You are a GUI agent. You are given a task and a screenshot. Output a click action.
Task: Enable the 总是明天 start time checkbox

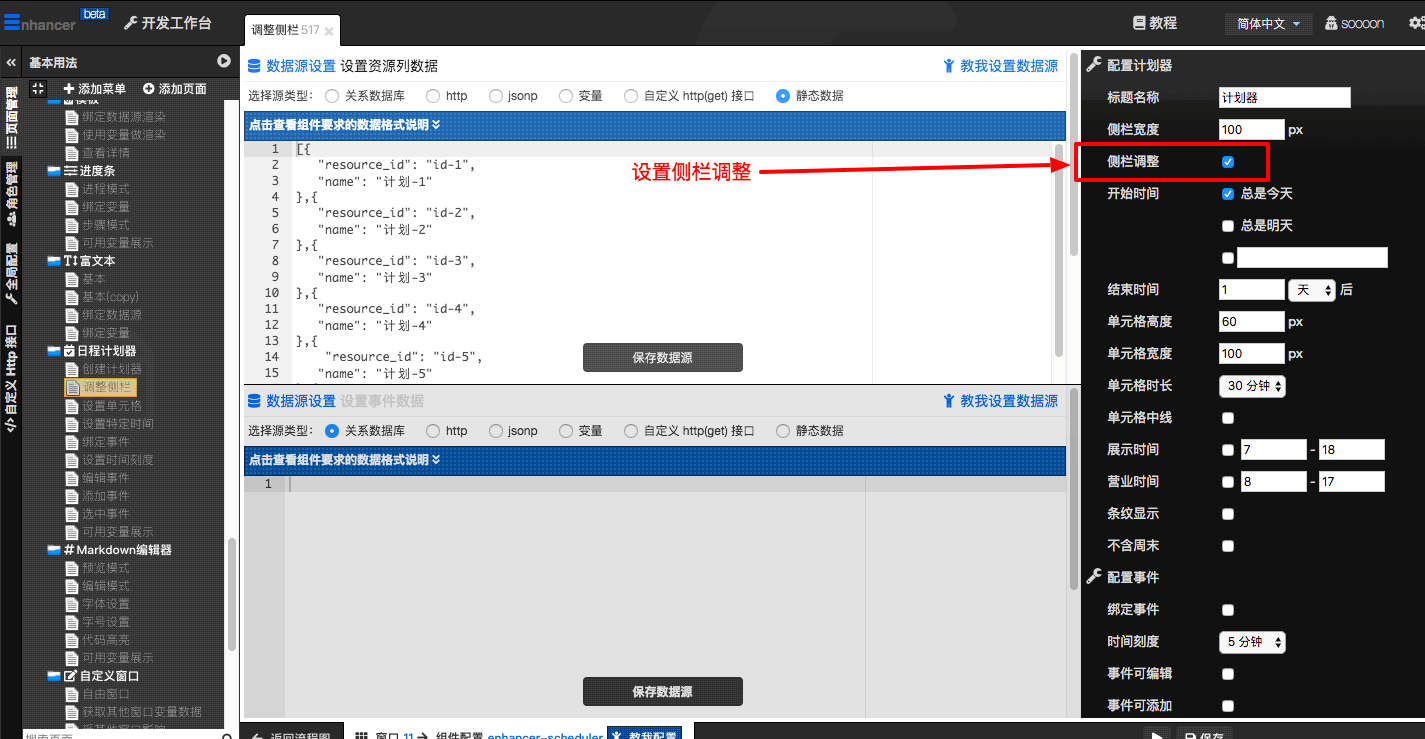[x=1228, y=226]
